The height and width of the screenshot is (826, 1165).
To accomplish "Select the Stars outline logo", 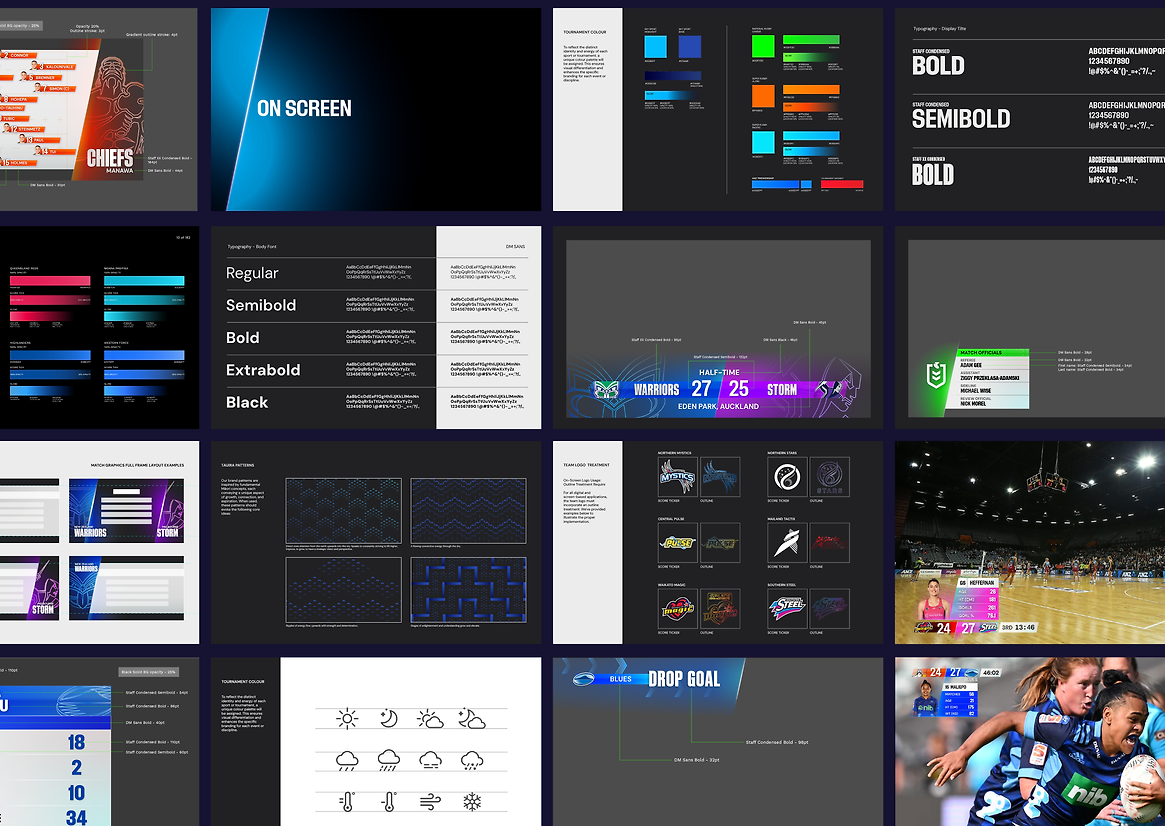I will 830,477.
